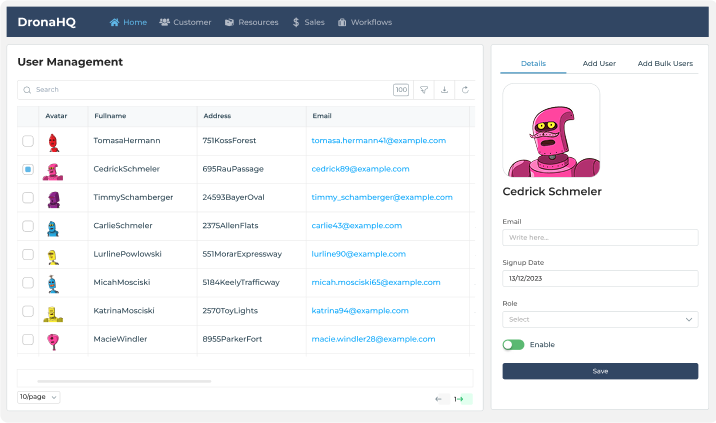Image resolution: width=716 pixels, height=423 pixels.
Task: Go to next page arrow
Action: [462, 399]
